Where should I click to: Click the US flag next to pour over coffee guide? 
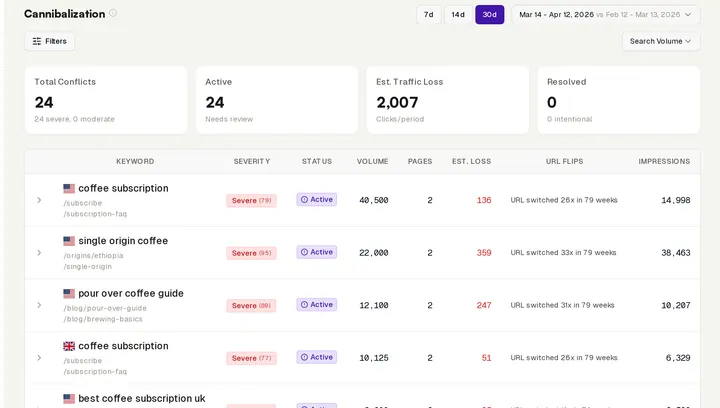tap(69, 293)
